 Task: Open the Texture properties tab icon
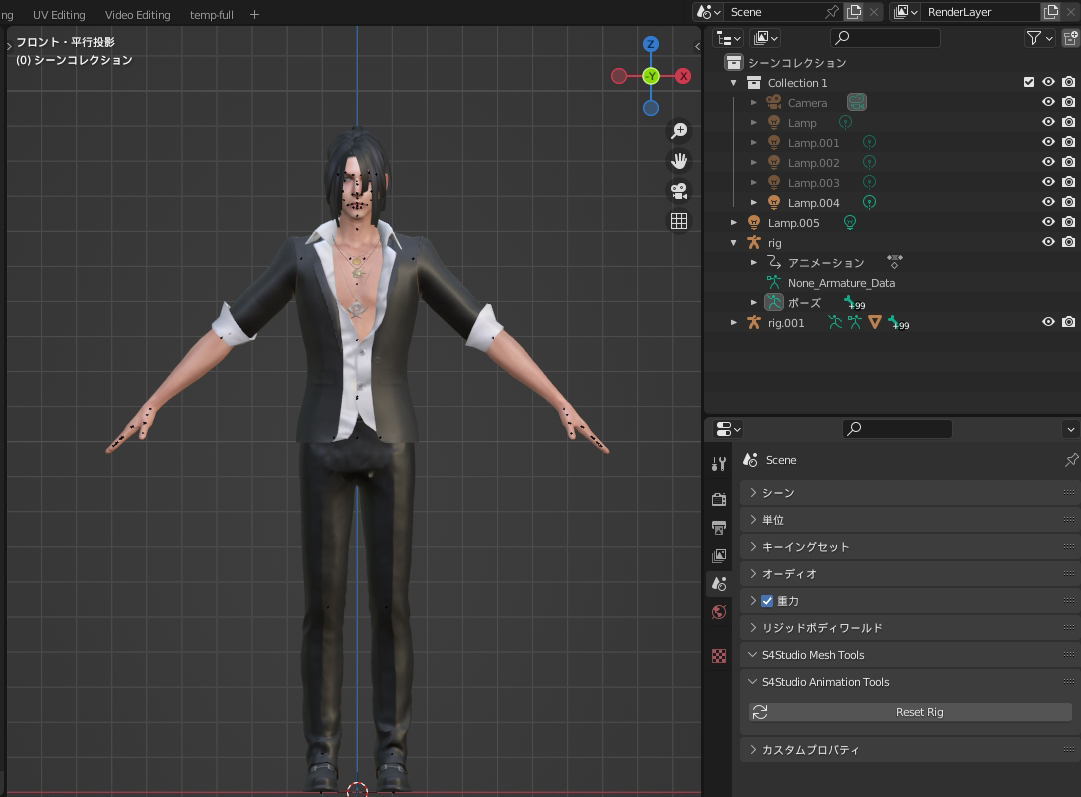719,656
